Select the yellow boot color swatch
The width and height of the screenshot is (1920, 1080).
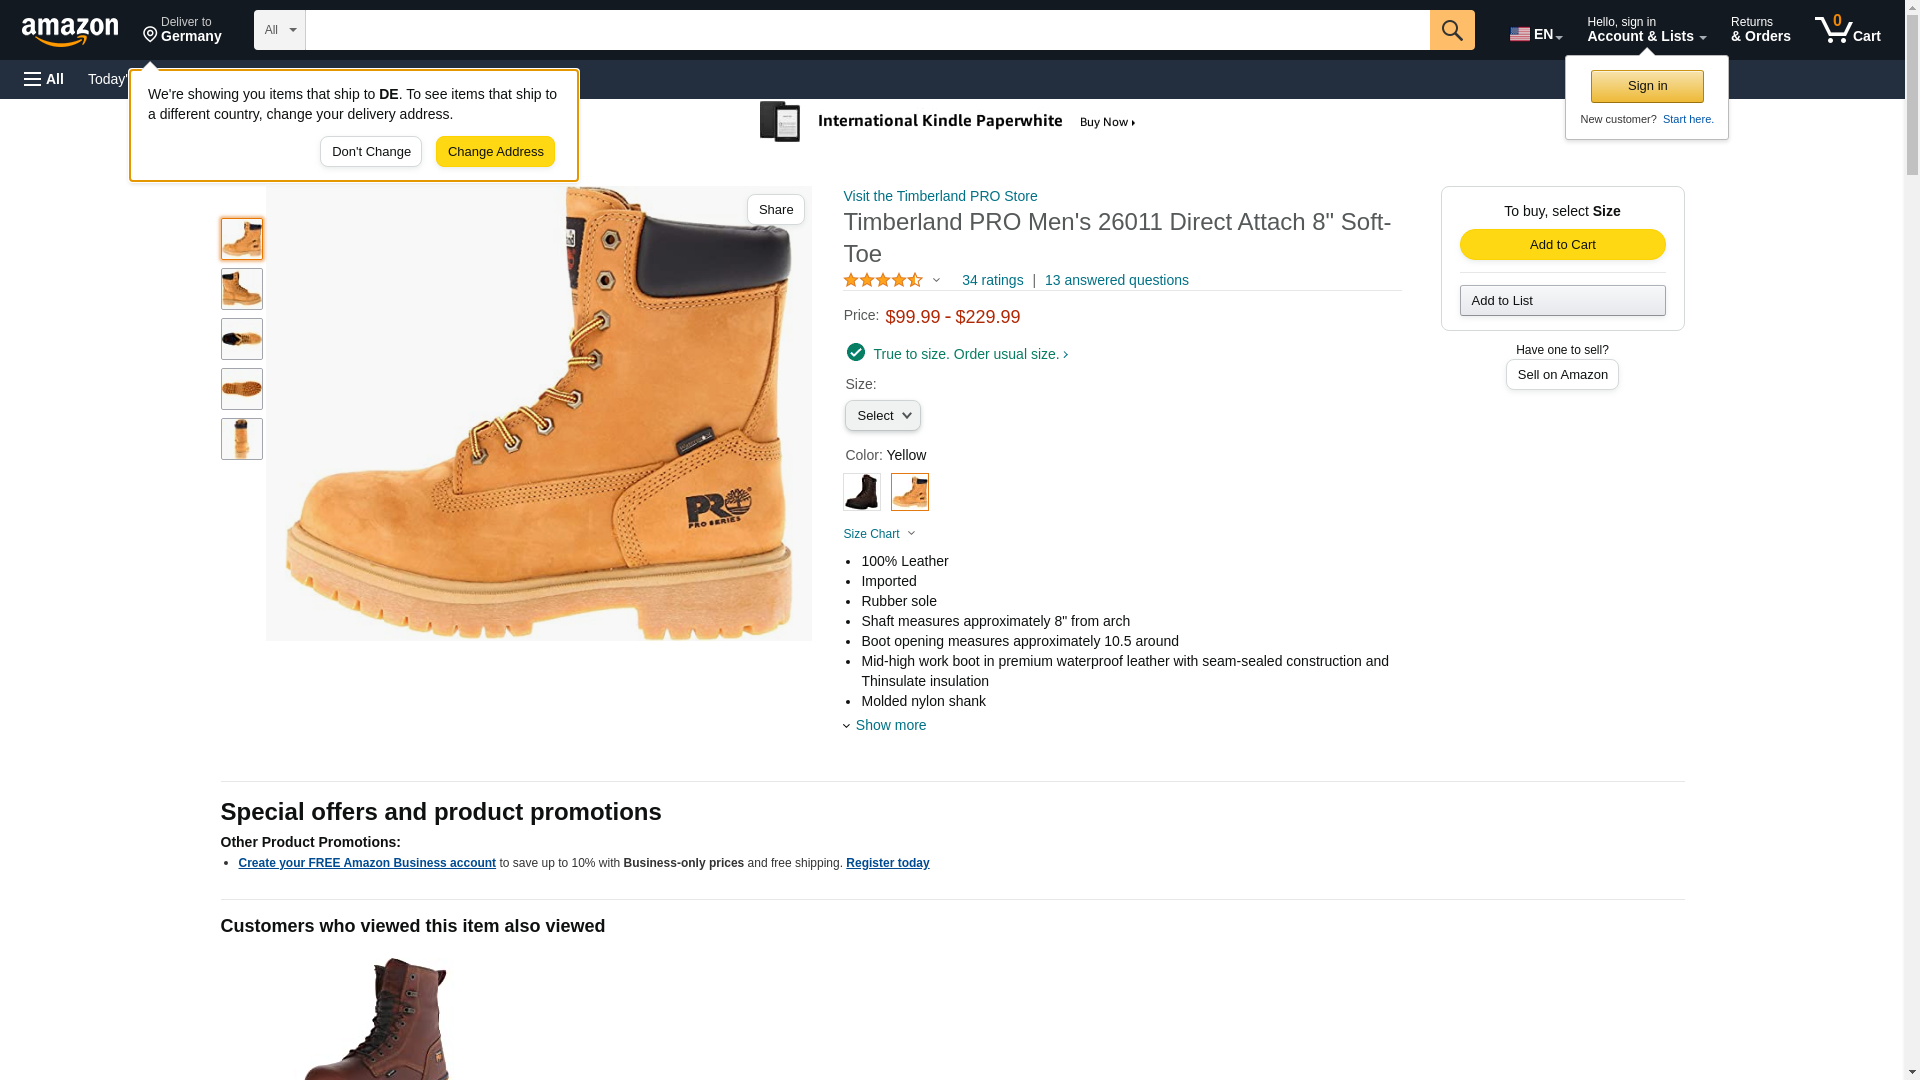click(x=909, y=492)
